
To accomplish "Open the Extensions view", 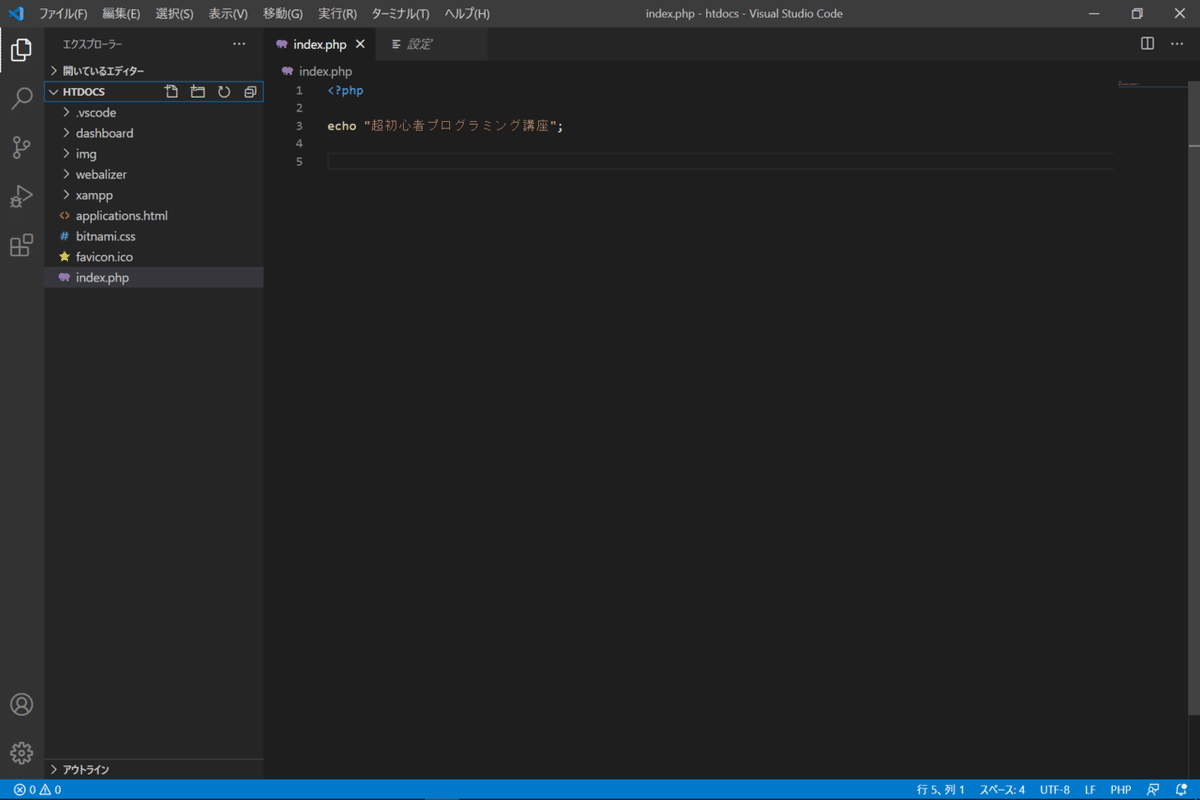I will coord(21,245).
